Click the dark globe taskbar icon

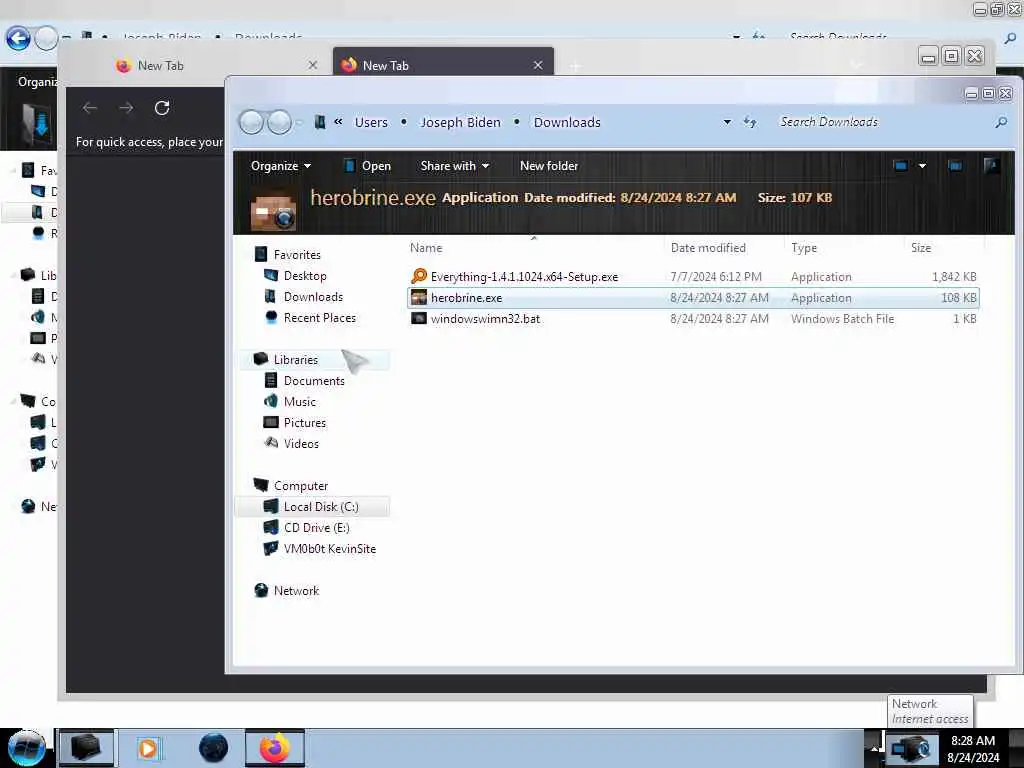pos(214,748)
